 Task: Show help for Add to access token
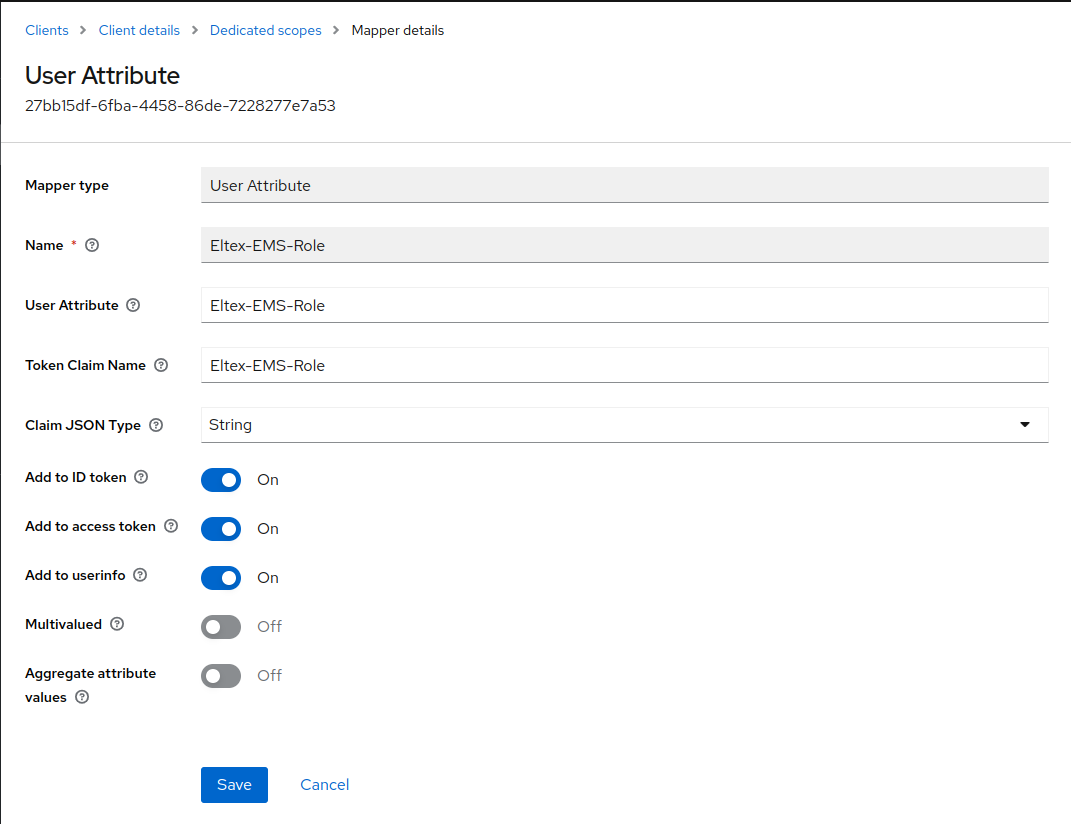click(171, 526)
